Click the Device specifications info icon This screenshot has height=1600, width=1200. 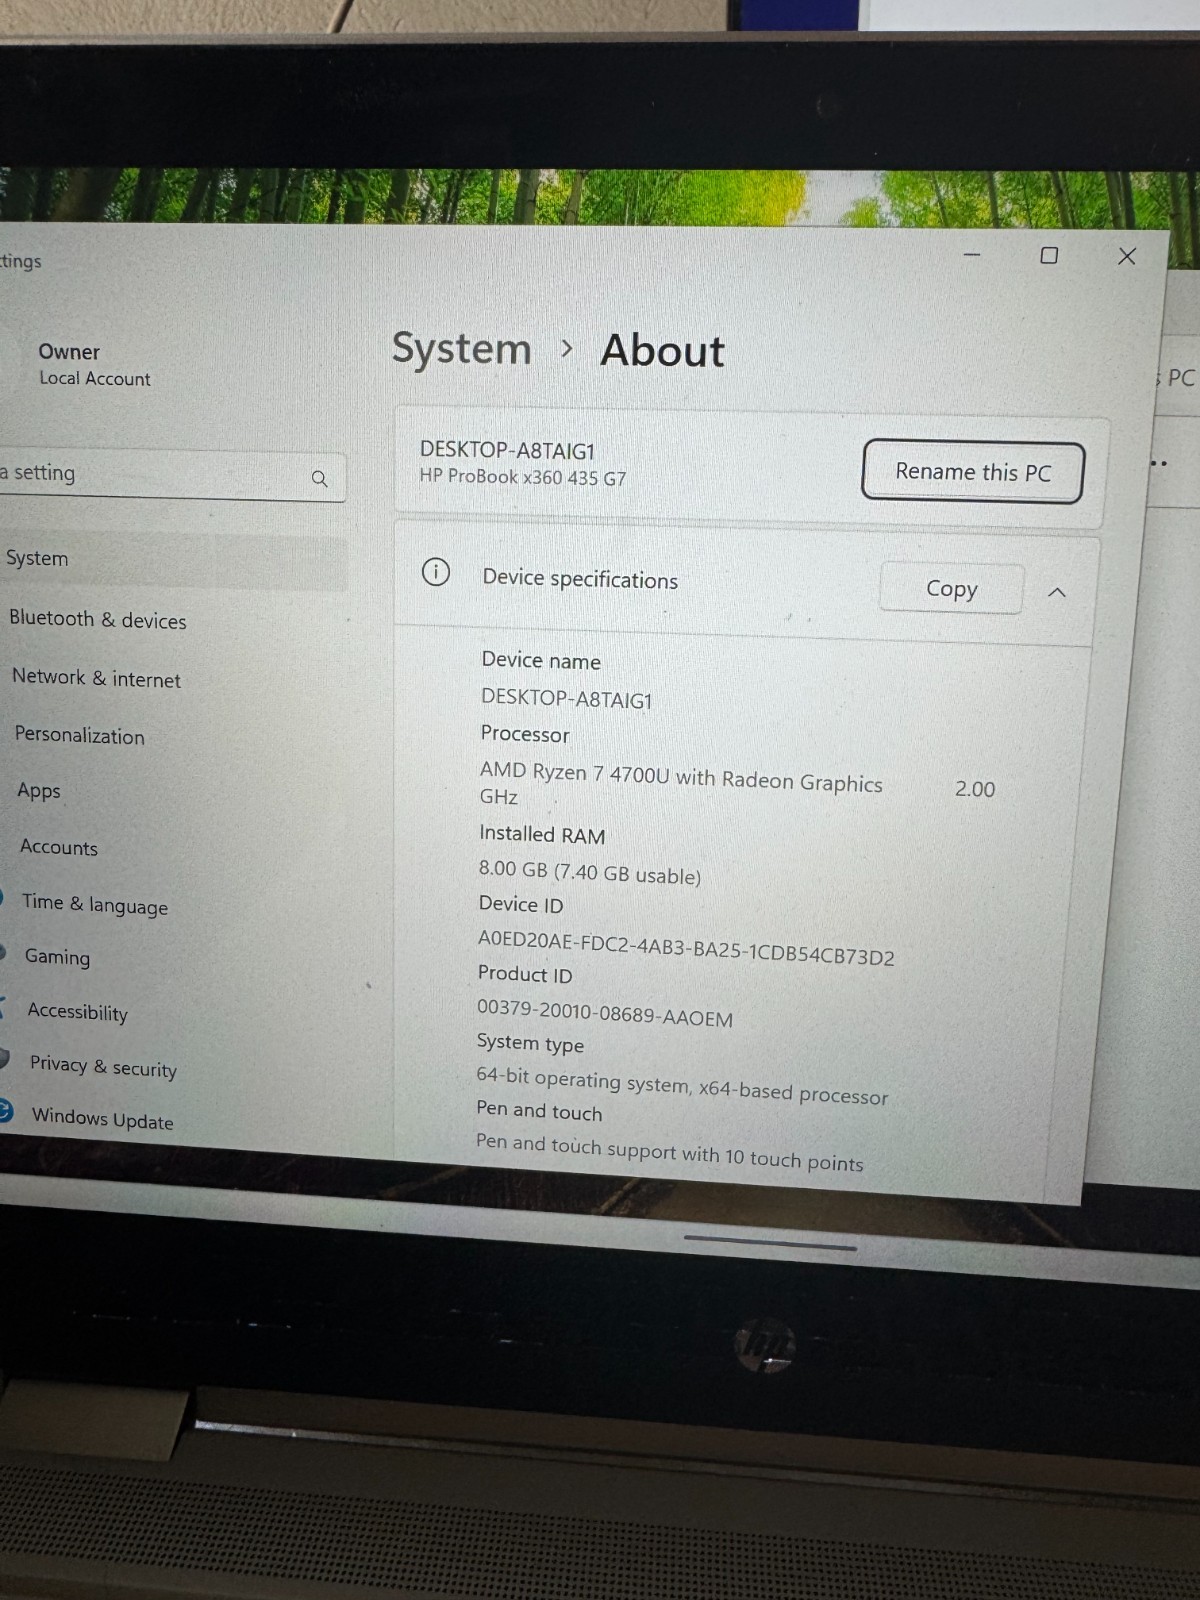436,572
